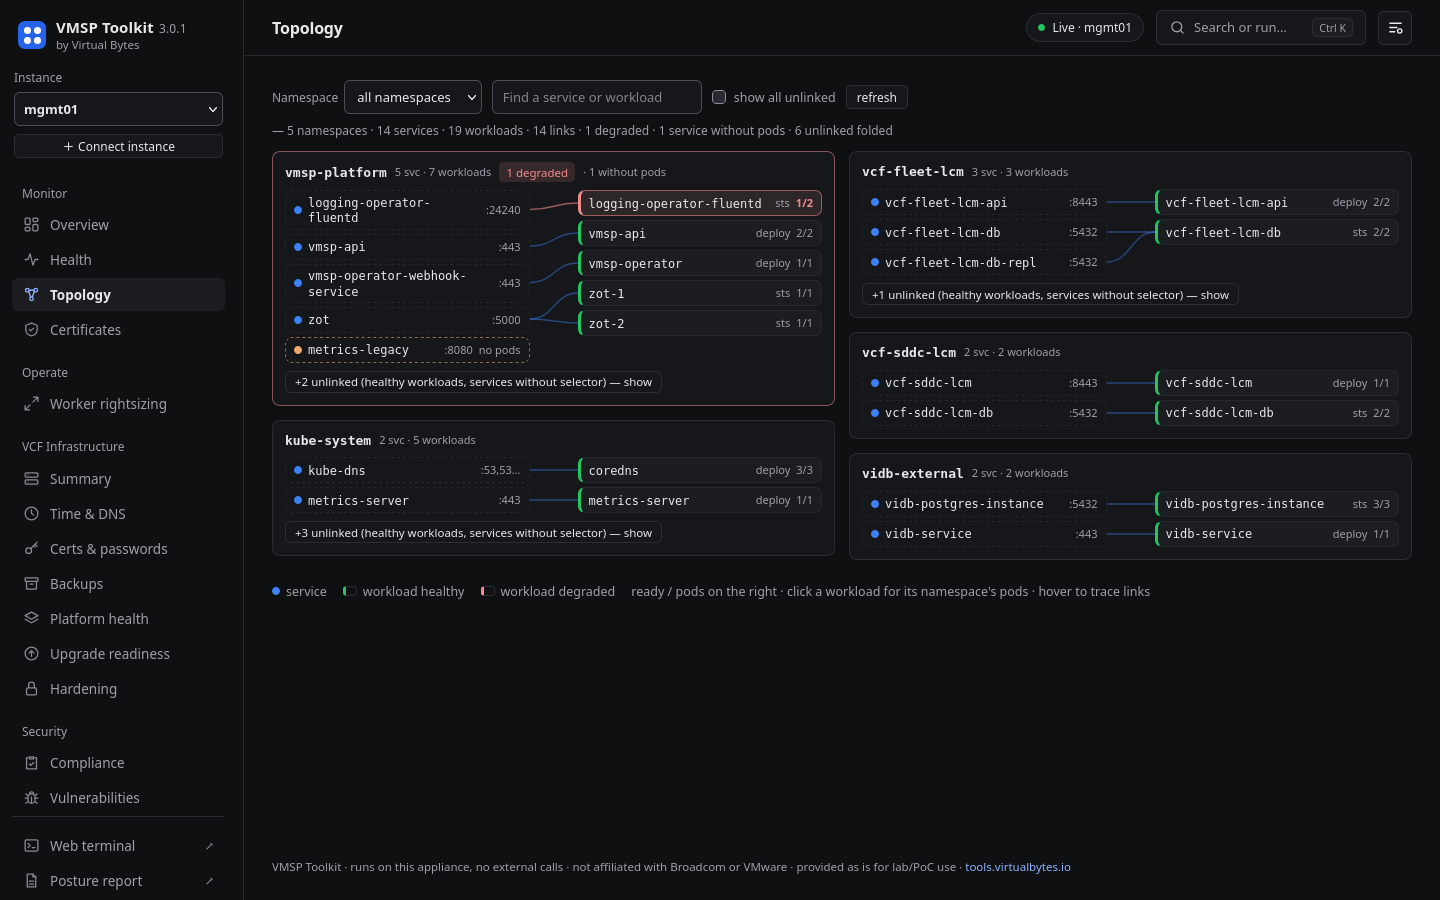The width and height of the screenshot is (1440, 900).
Task: Select the vcf-fleet-lcm-api deploy workload
Action: (1277, 202)
